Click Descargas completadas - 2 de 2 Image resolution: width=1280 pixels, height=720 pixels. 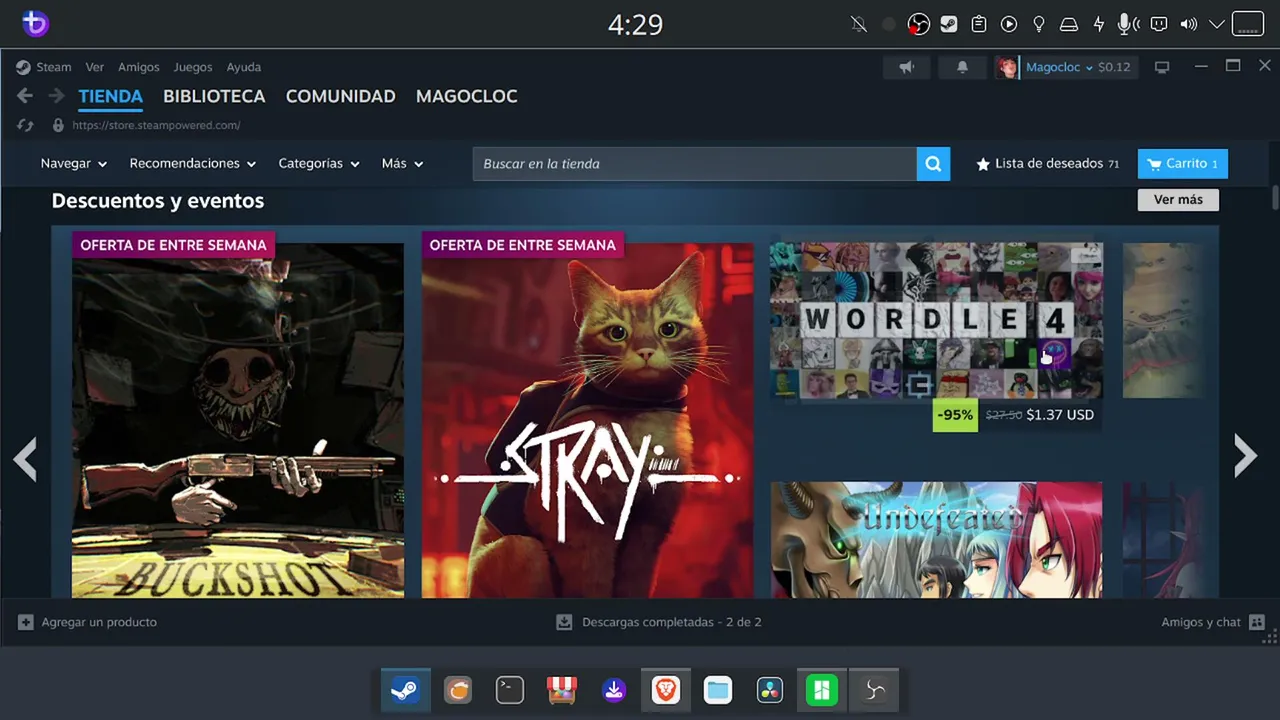[x=672, y=622]
